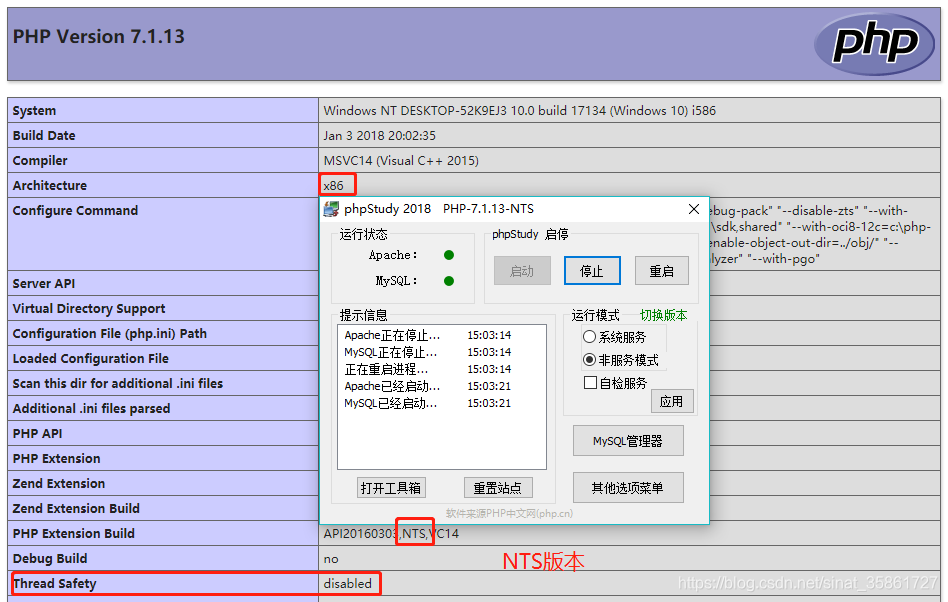
Task: Click the MySQL green status indicator
Action: coord(449,281)
